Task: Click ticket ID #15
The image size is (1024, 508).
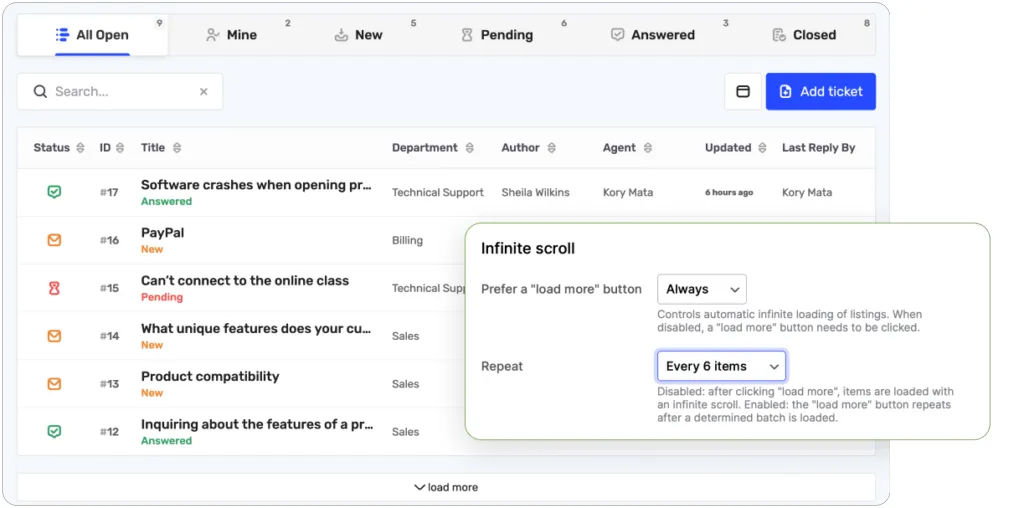Action: 109,288
